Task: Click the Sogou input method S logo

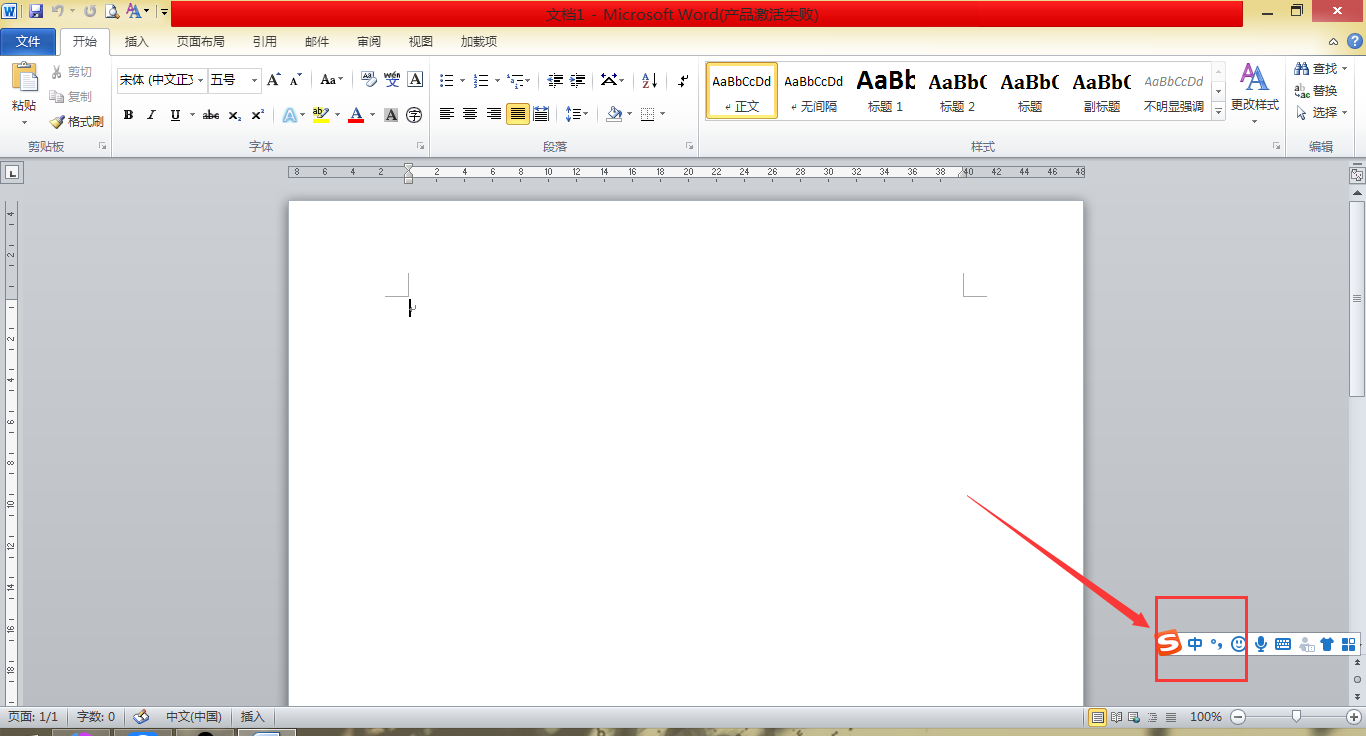Action: [x=1168, y=644]
